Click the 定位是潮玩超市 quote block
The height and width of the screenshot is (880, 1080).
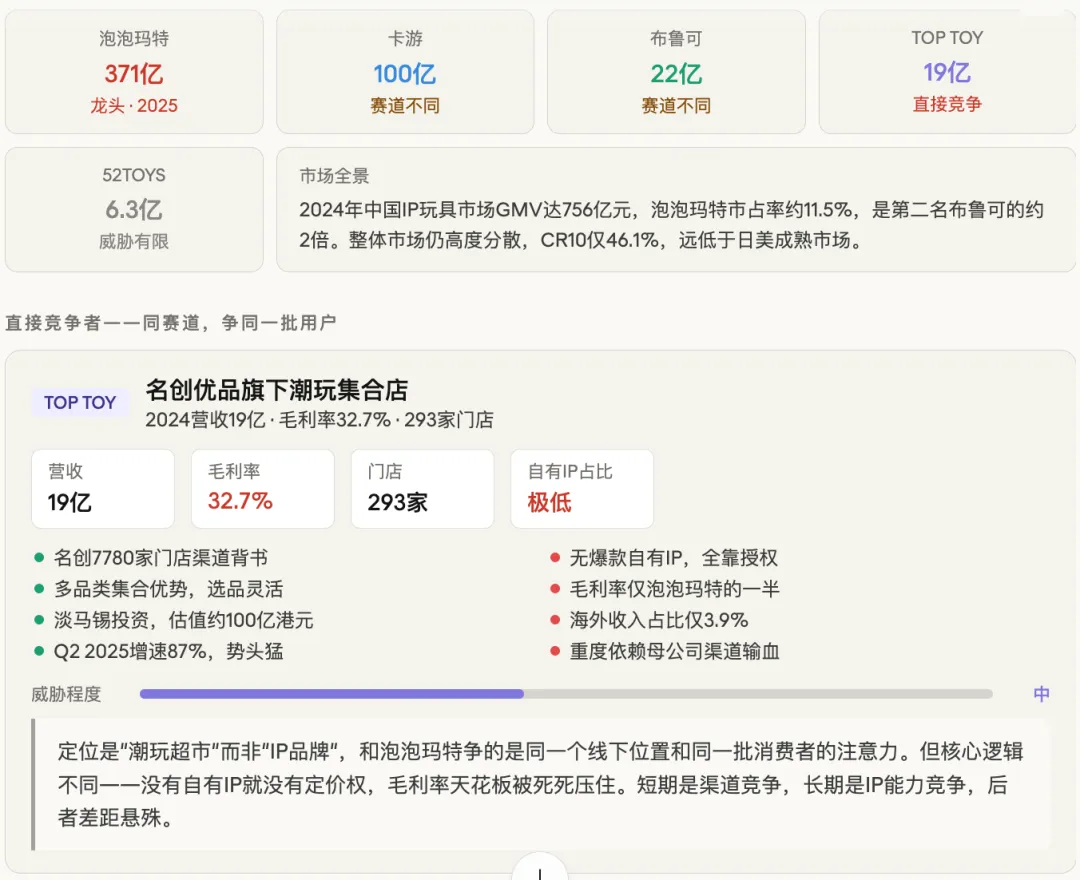541,784
